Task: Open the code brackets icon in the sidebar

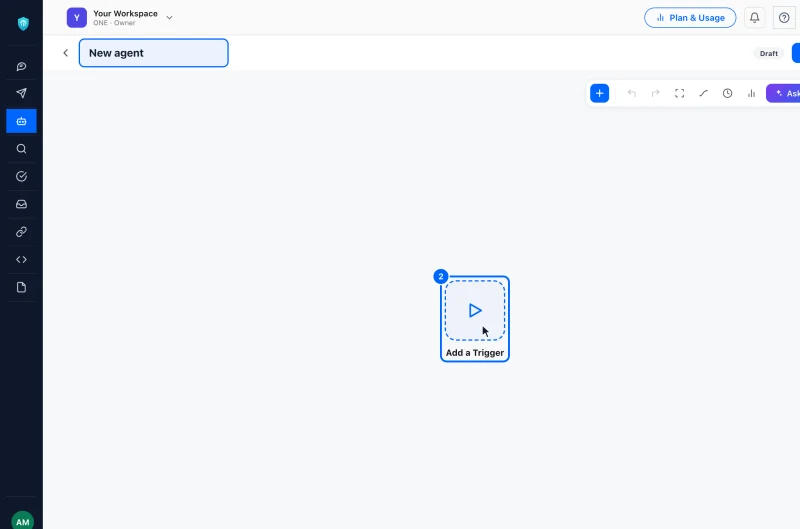Action: click(21, 259)
